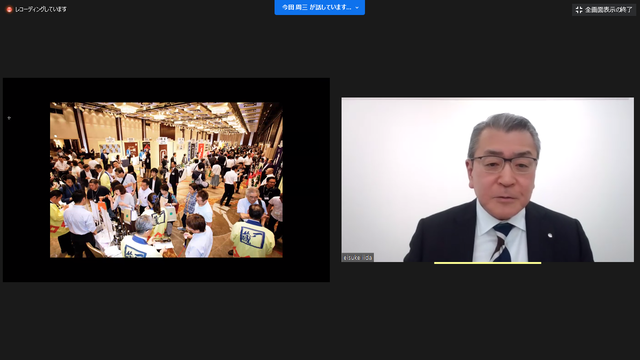The image size is (640, 360).
Task: Click the blue active speaker banner
Action: tap(320, 7)
